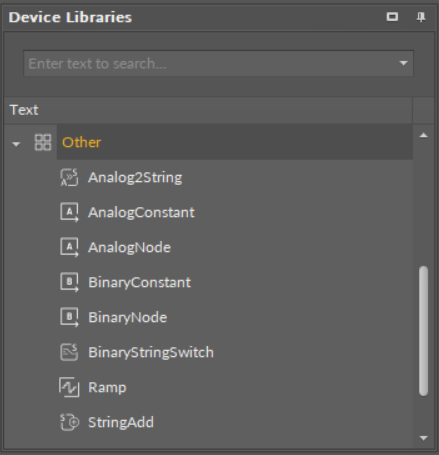Open the search box dropdown arrow
Viewport: 439px width, 455px height.
coord(403,63)
